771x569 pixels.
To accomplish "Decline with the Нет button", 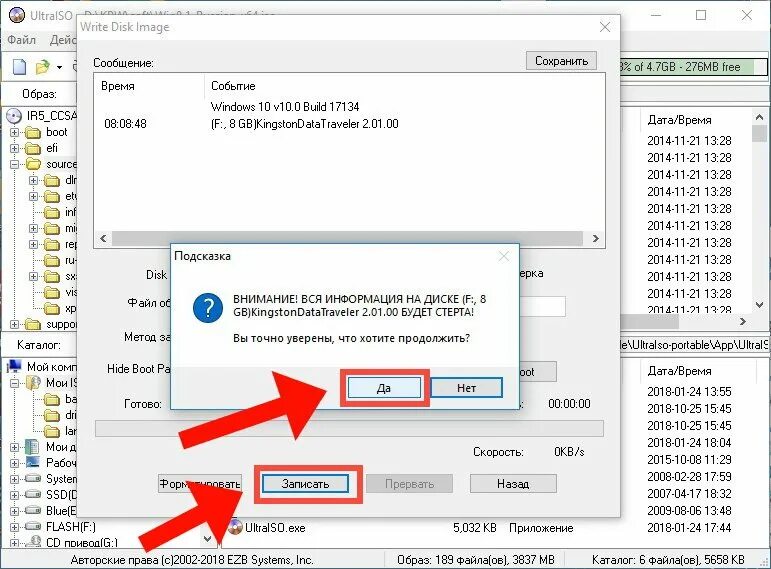I will (x=466, y=388).
